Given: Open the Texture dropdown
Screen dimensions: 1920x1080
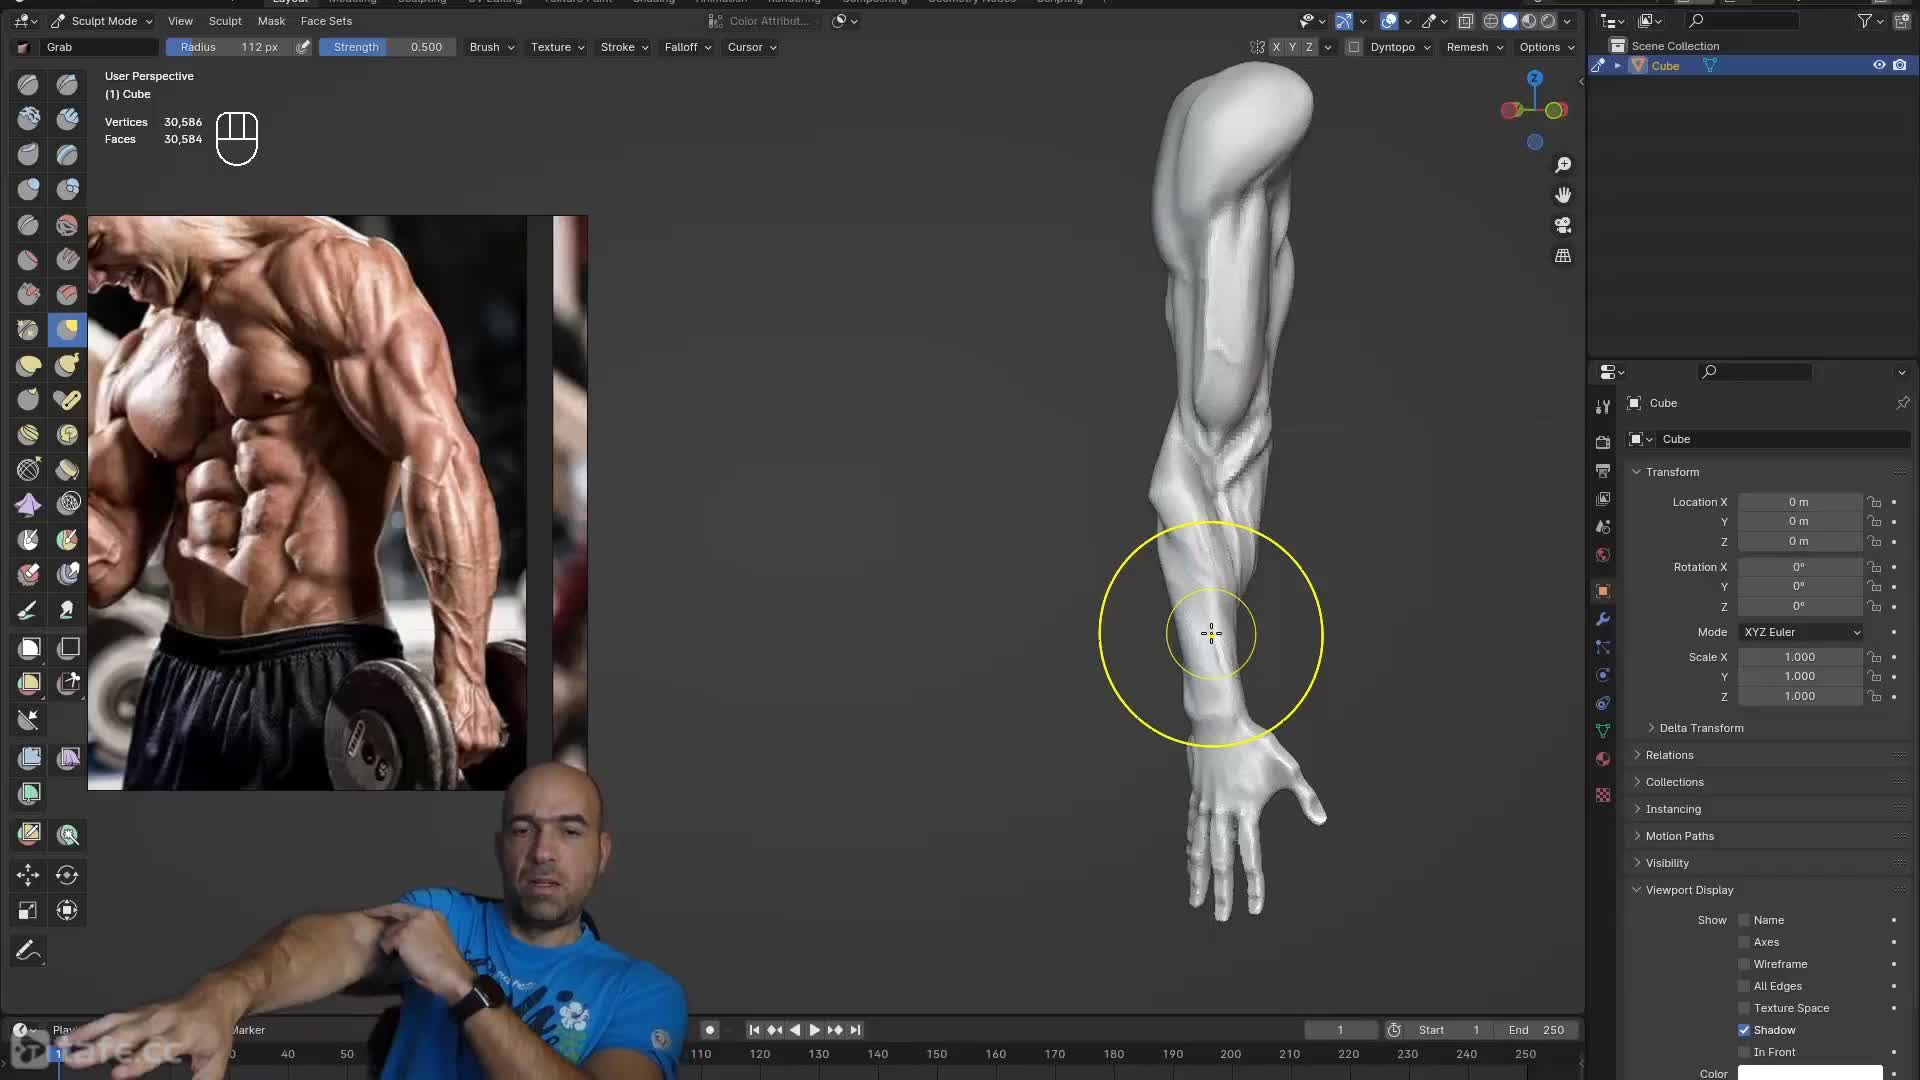Looking at the screenshot, I should click(x=558, y=47).
